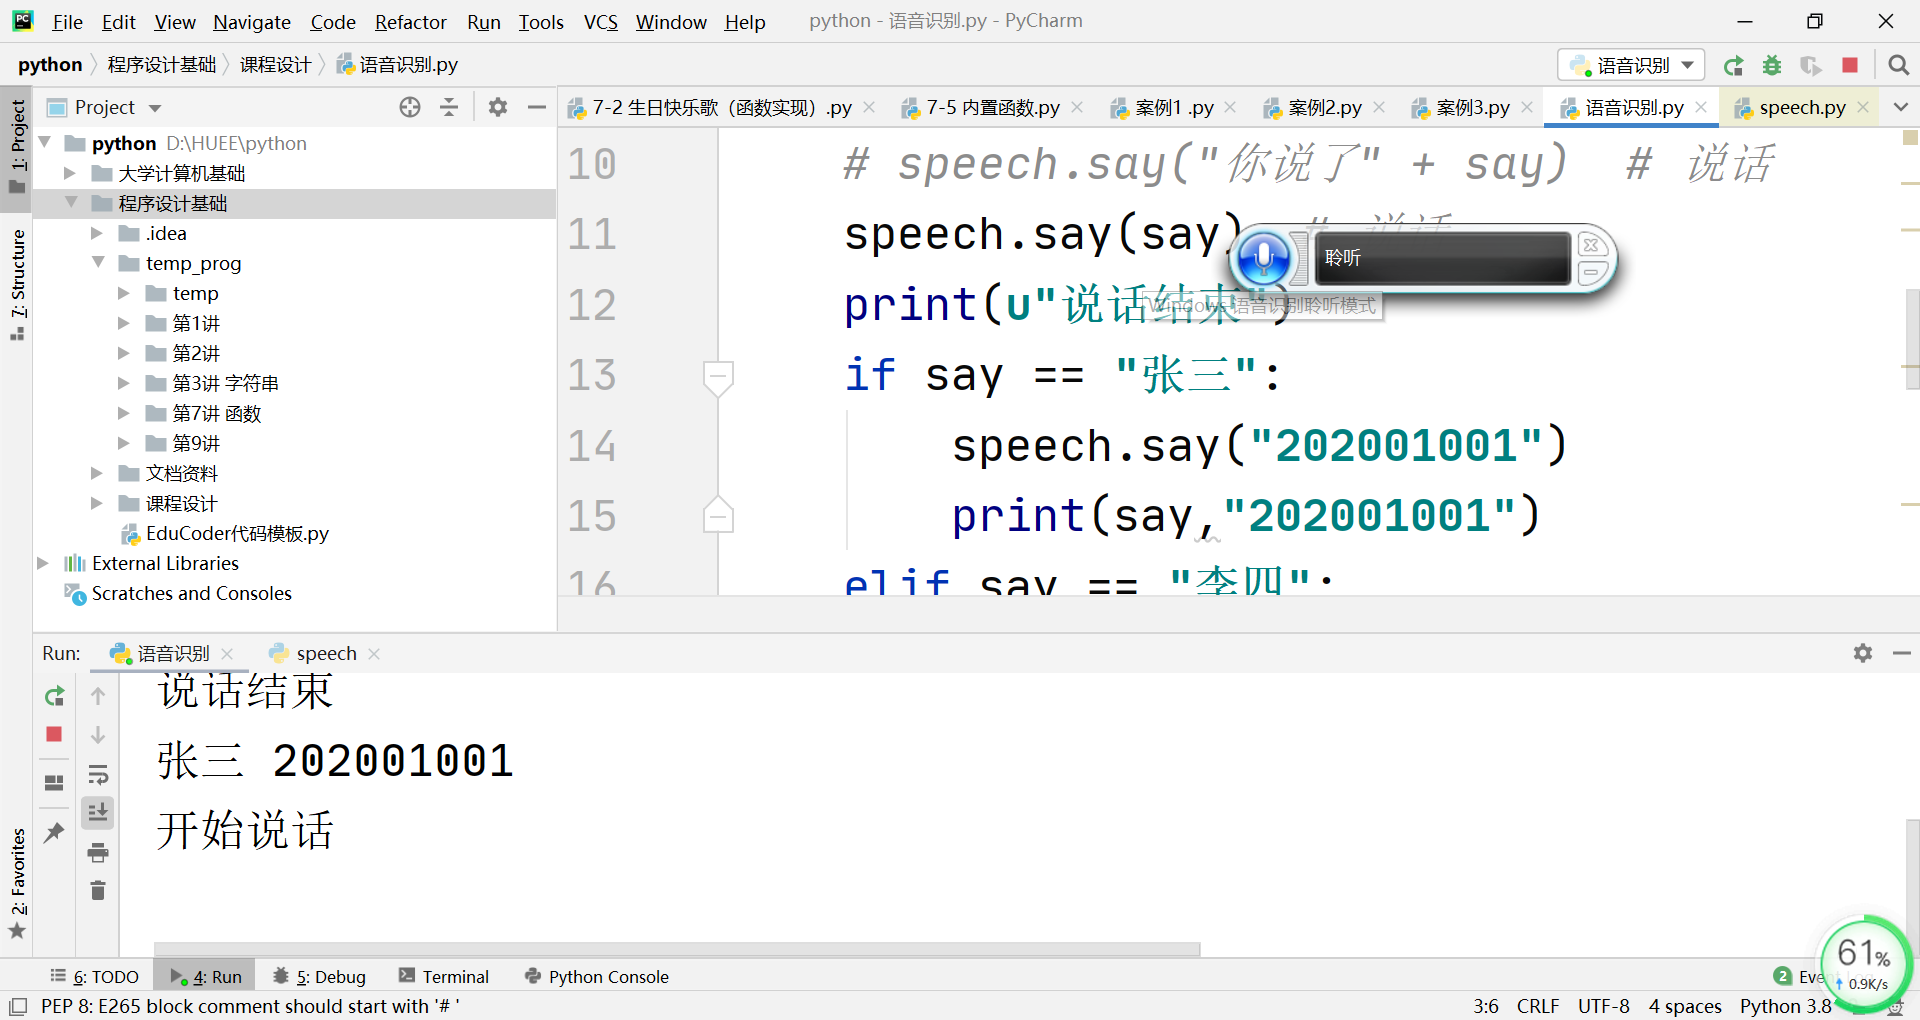Toggle soft-wrap in the Run console

click(98, 773)
